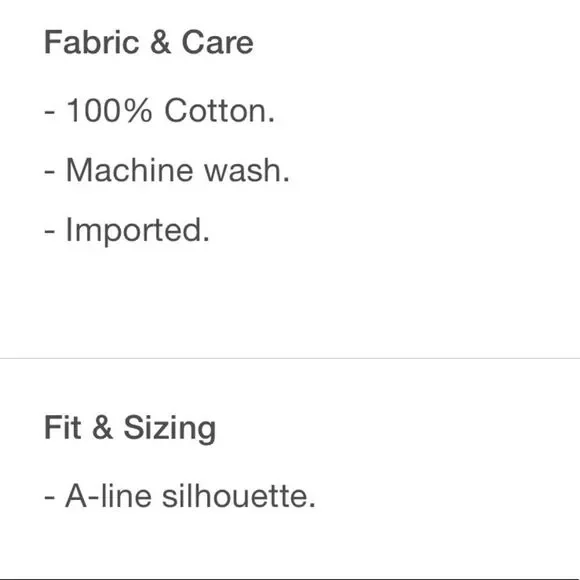Click the word Fabric in heading

click(92, 43)
